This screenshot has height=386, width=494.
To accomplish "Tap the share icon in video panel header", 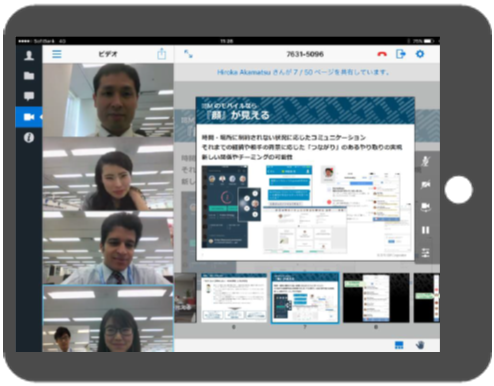I will [x=162, y=54].
